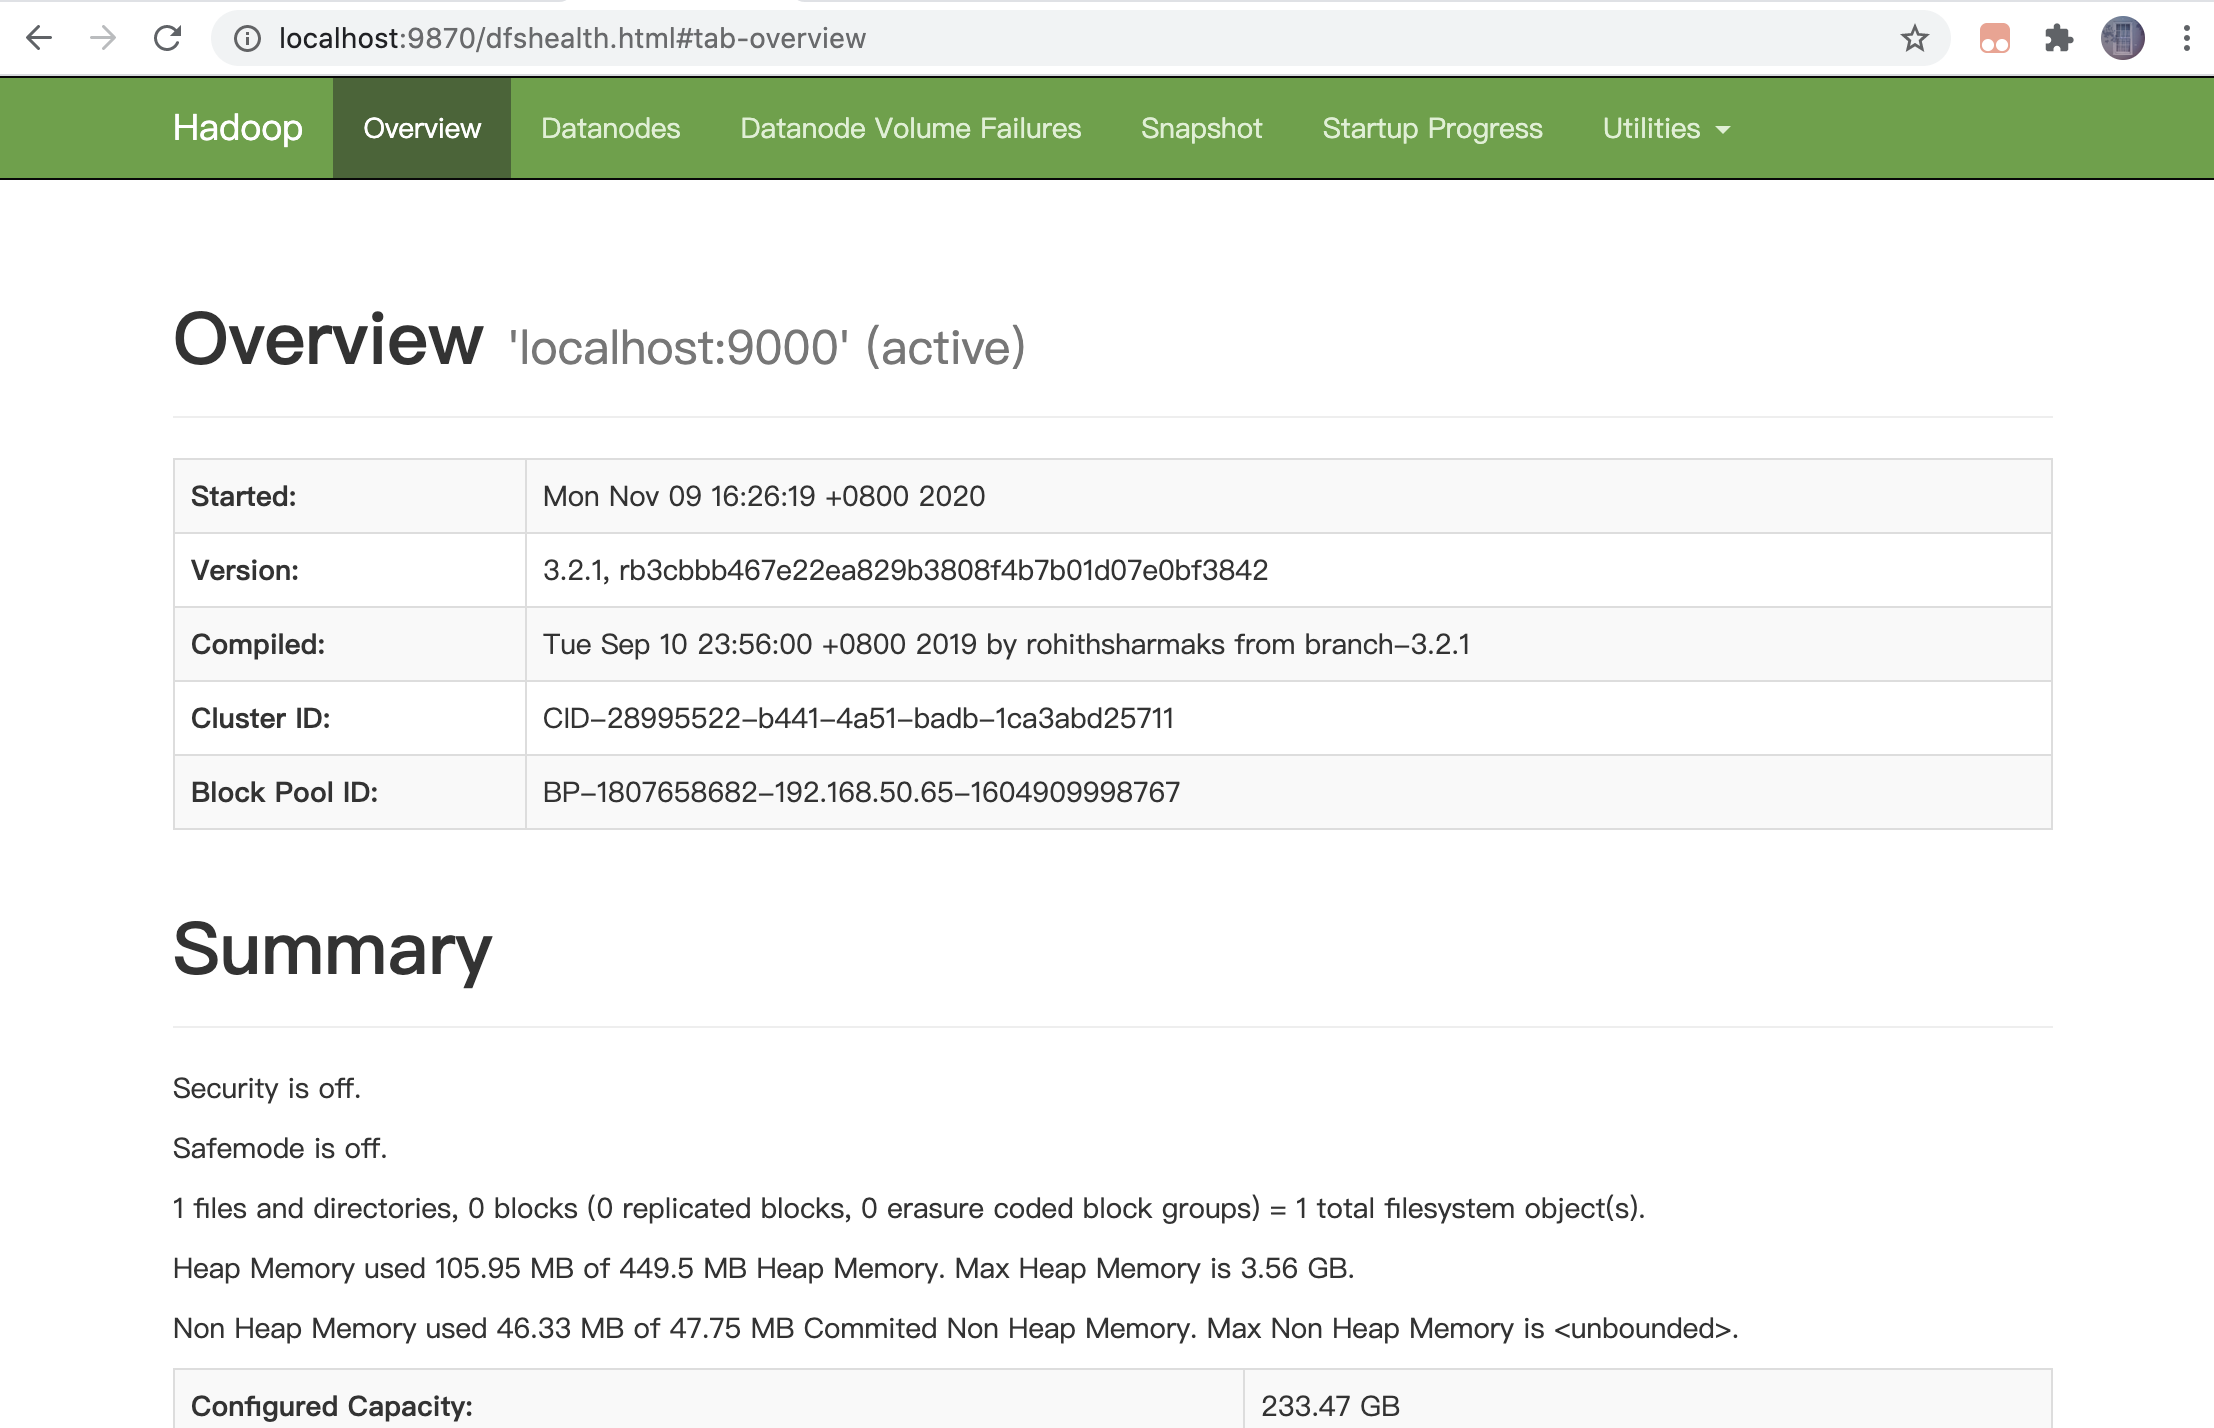
Task: Expand the Utilities dropdown menu
Action: pos(1666,128)
